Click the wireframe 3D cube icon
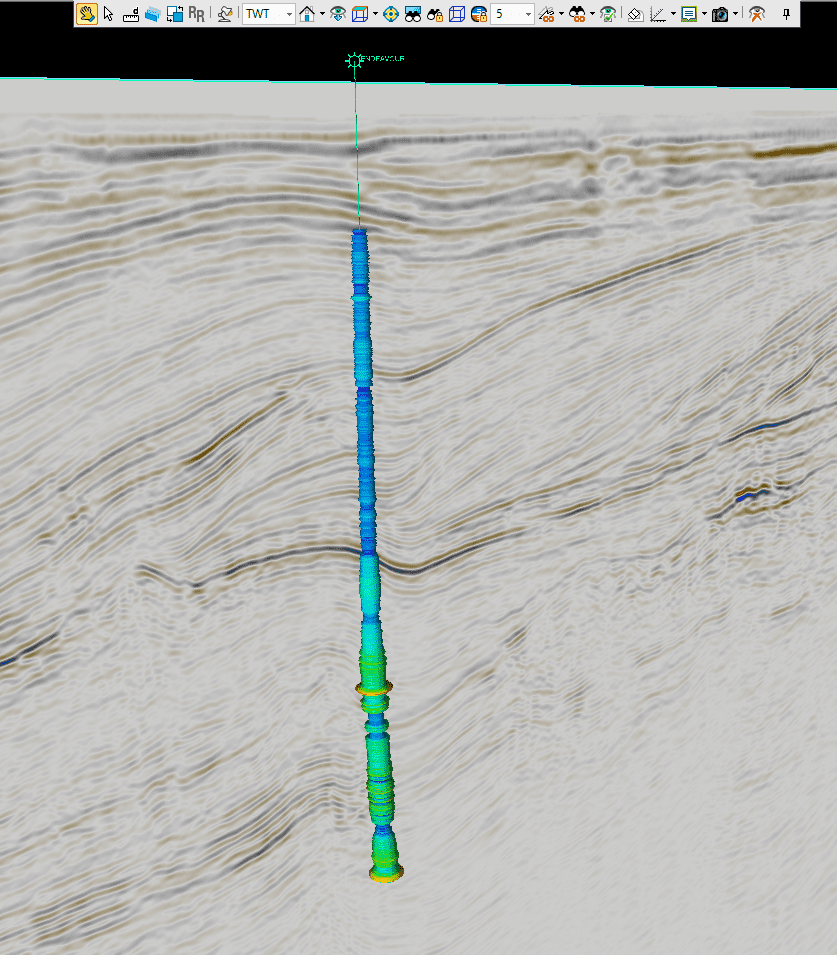 point(456,14)
